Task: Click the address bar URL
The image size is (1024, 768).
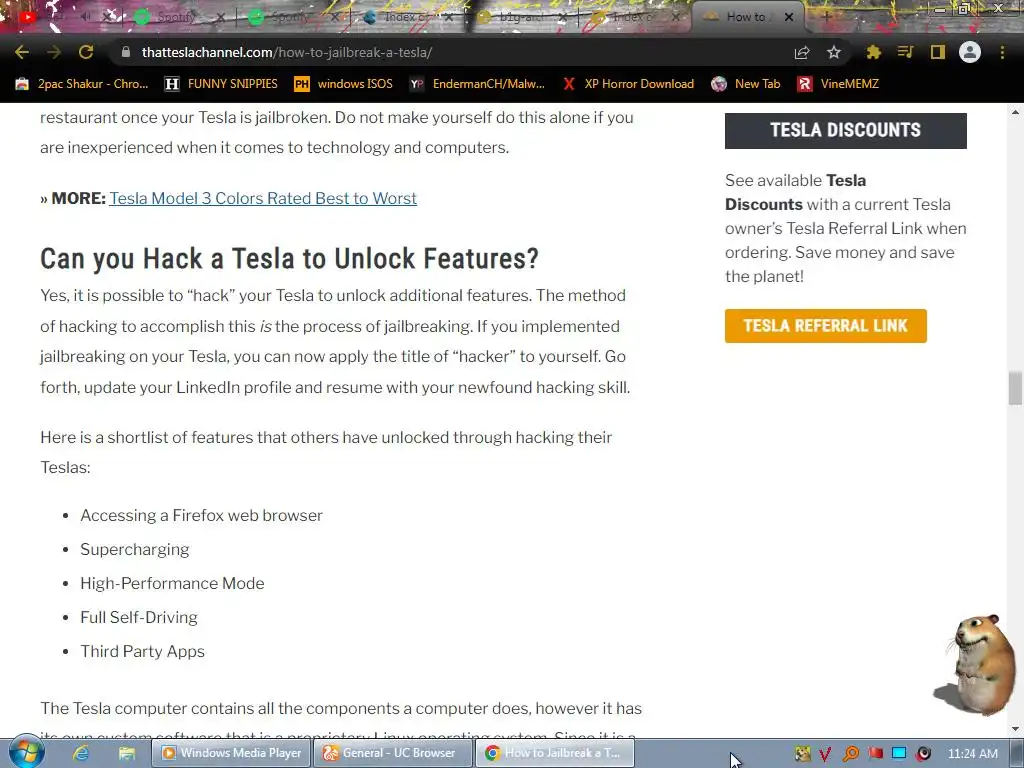Action: tap(287, 52)
